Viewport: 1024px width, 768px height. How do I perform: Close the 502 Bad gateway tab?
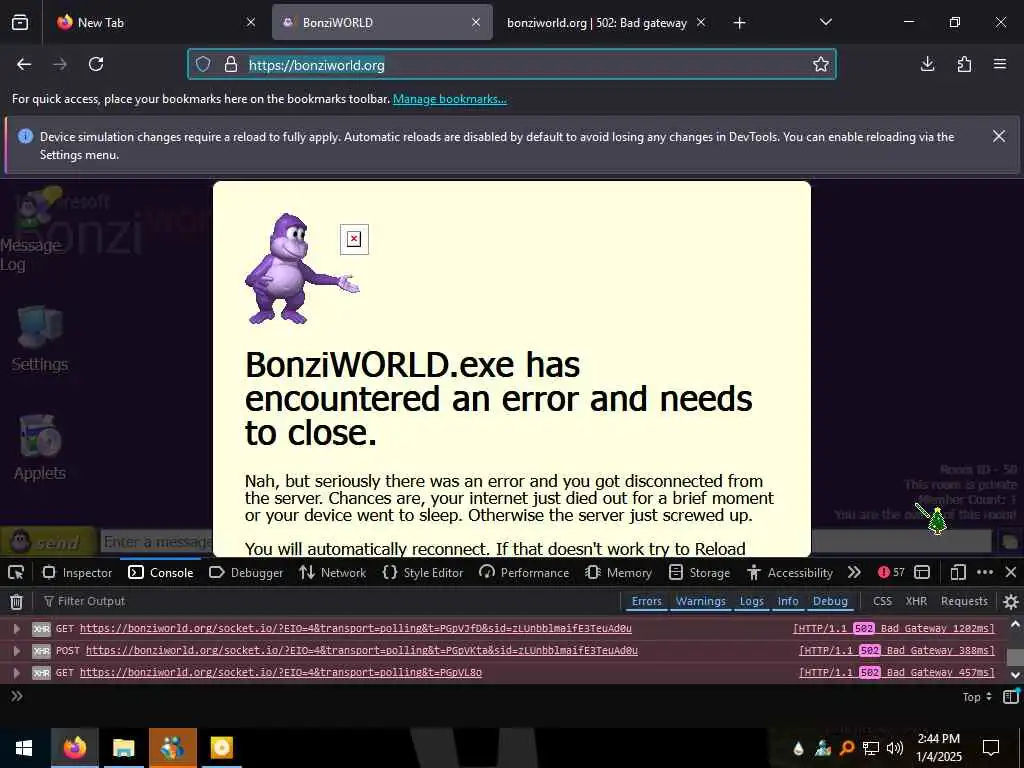(x=701, y=23)
